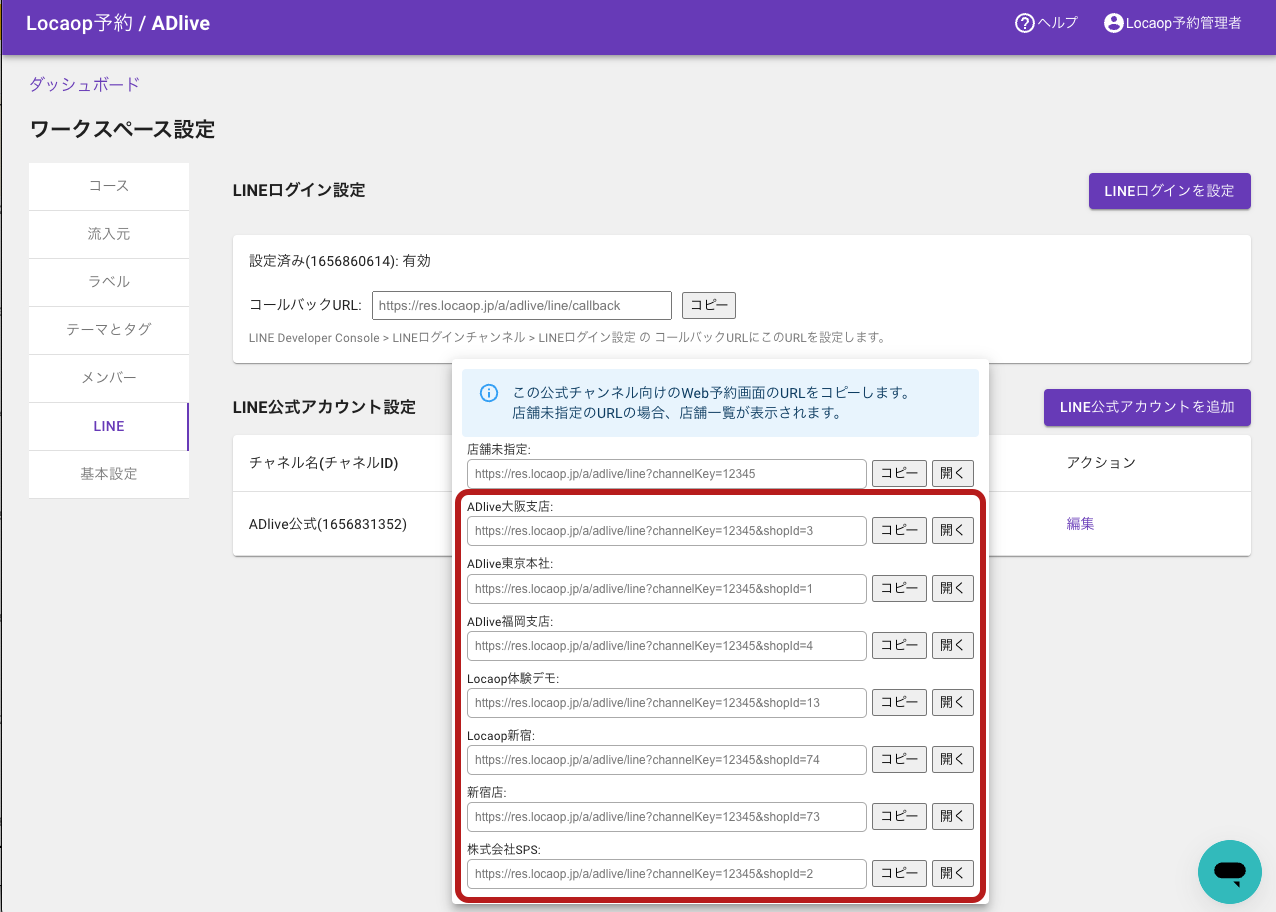Copy the callback URL with コピー button
The height and width of the screenshot is (912, 1276).
click(x=709, y=305)
